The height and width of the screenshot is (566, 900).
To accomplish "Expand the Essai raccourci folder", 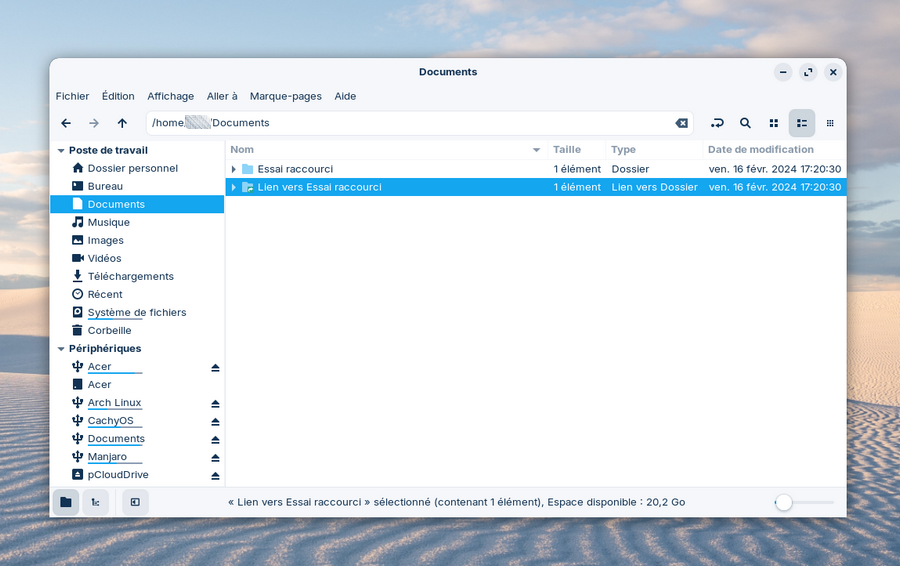I will click(234, 169).
